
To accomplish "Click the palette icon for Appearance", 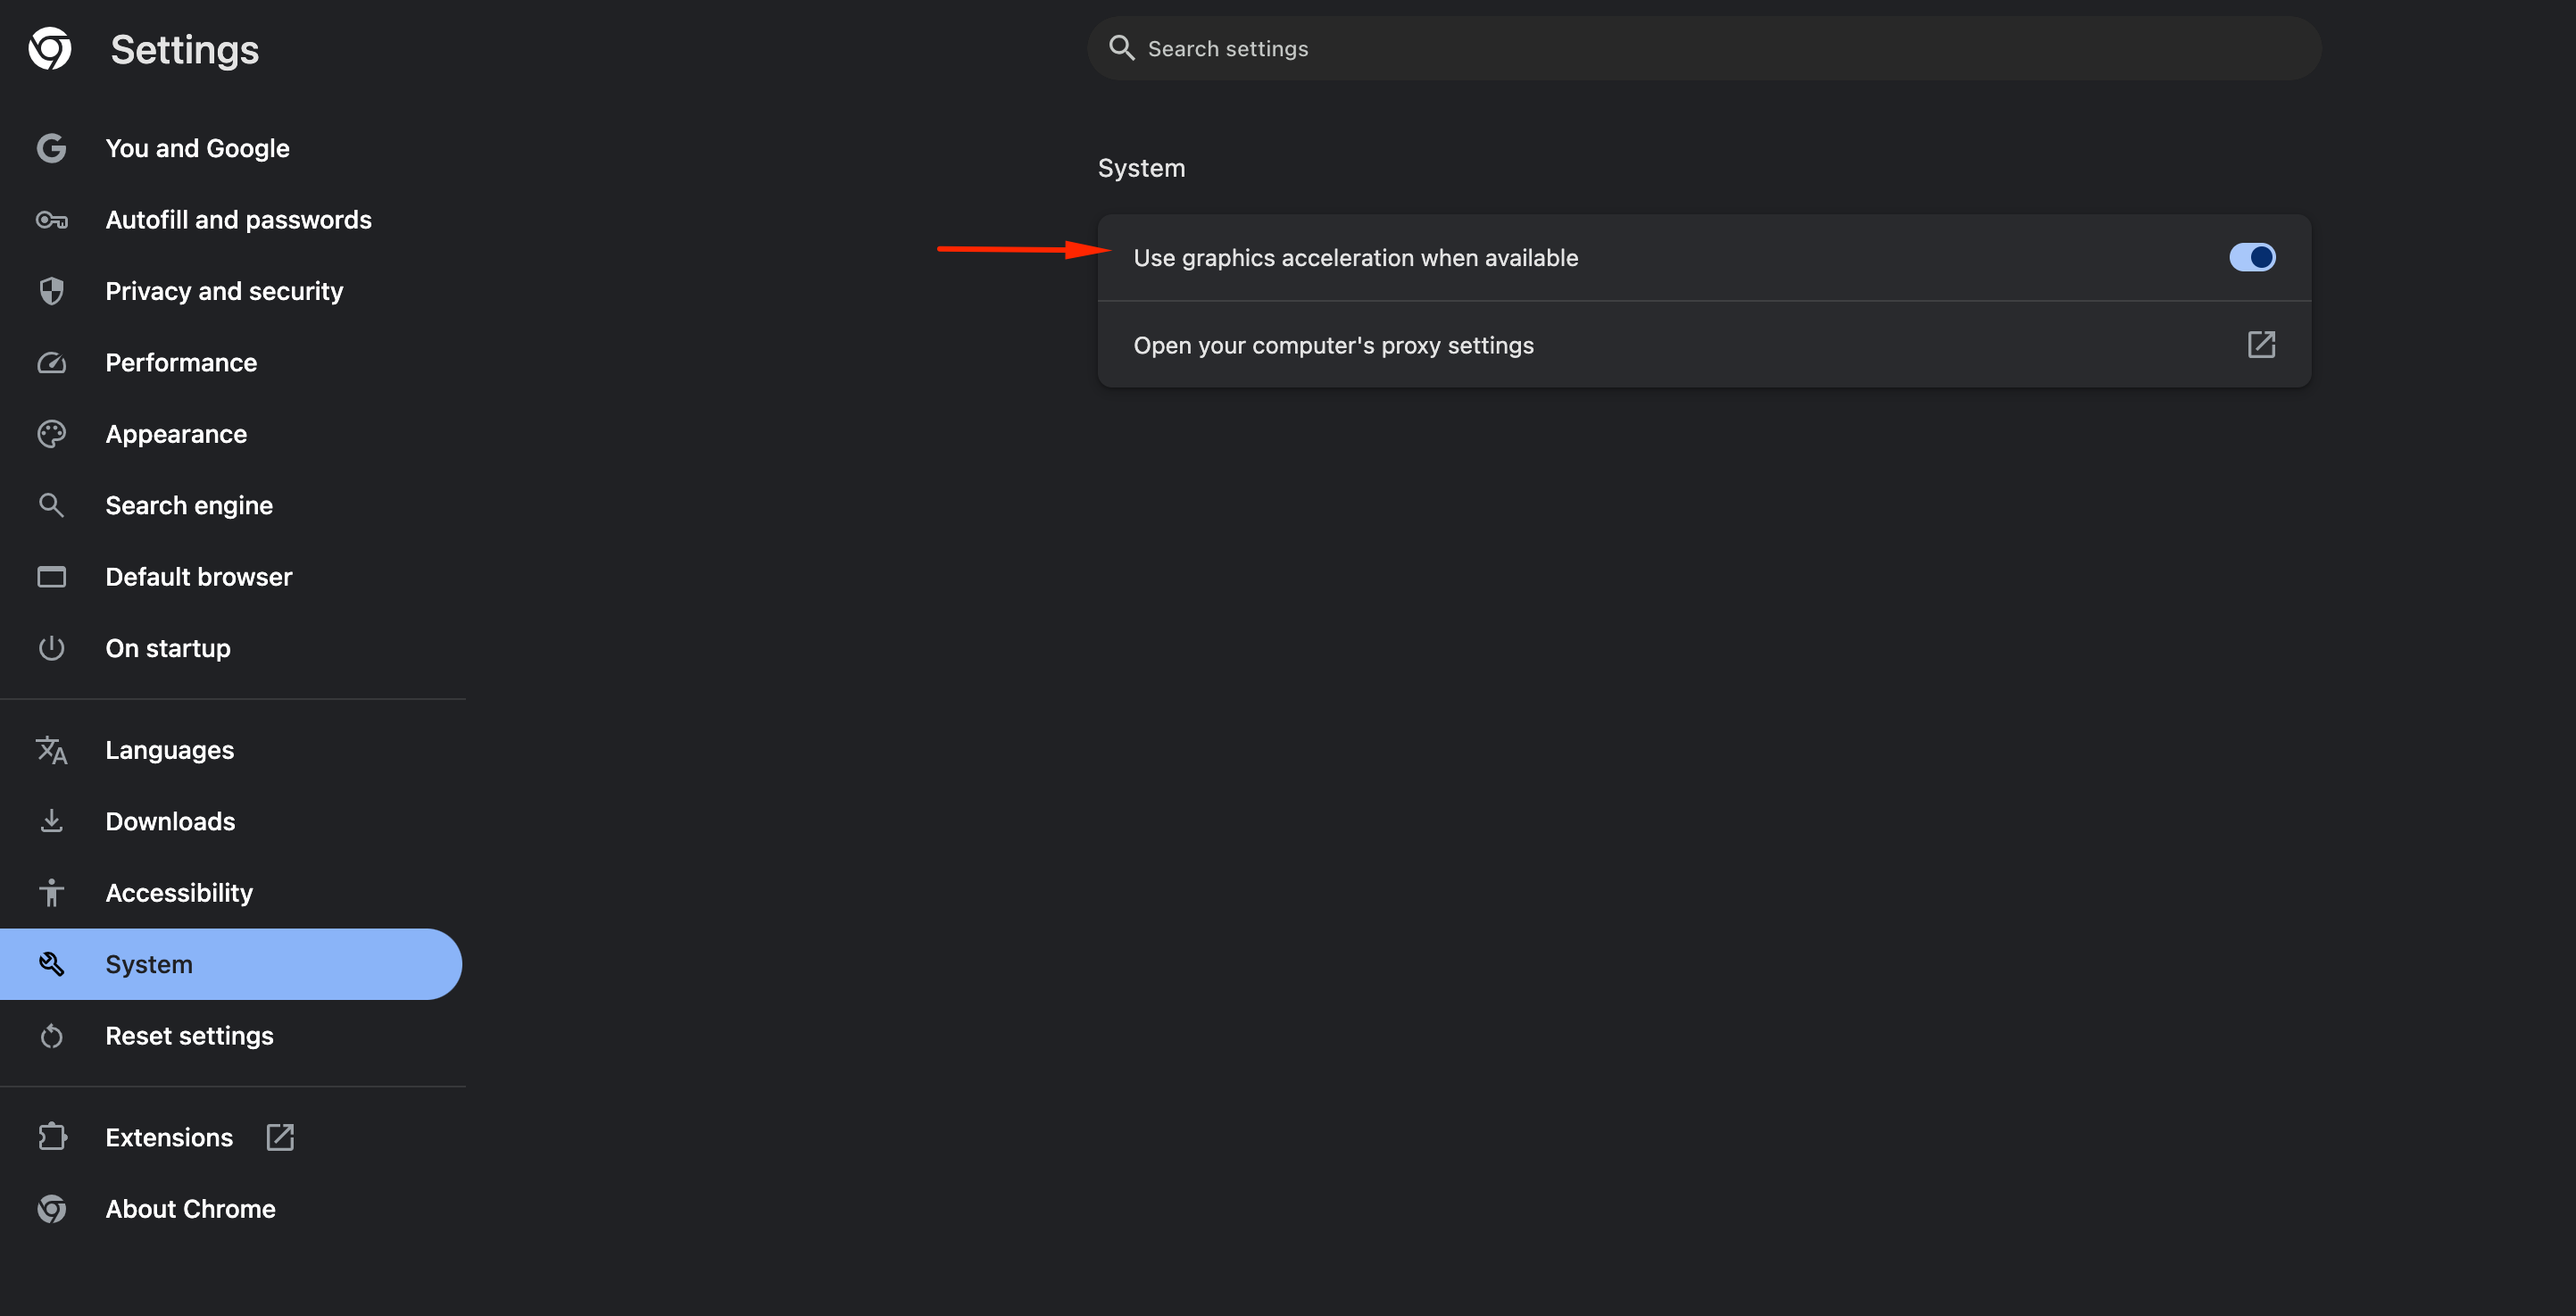I will (51, 434).
